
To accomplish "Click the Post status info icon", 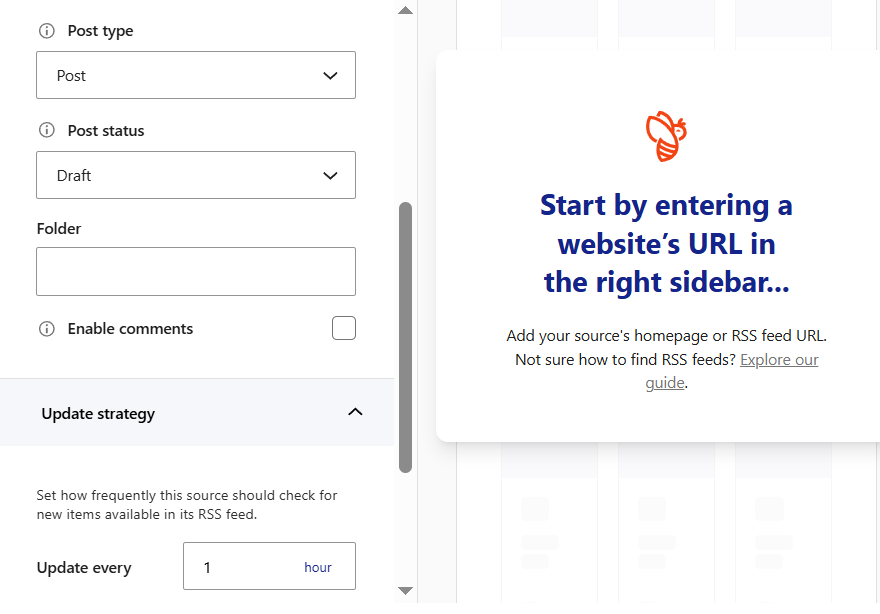I will (46, 130).
